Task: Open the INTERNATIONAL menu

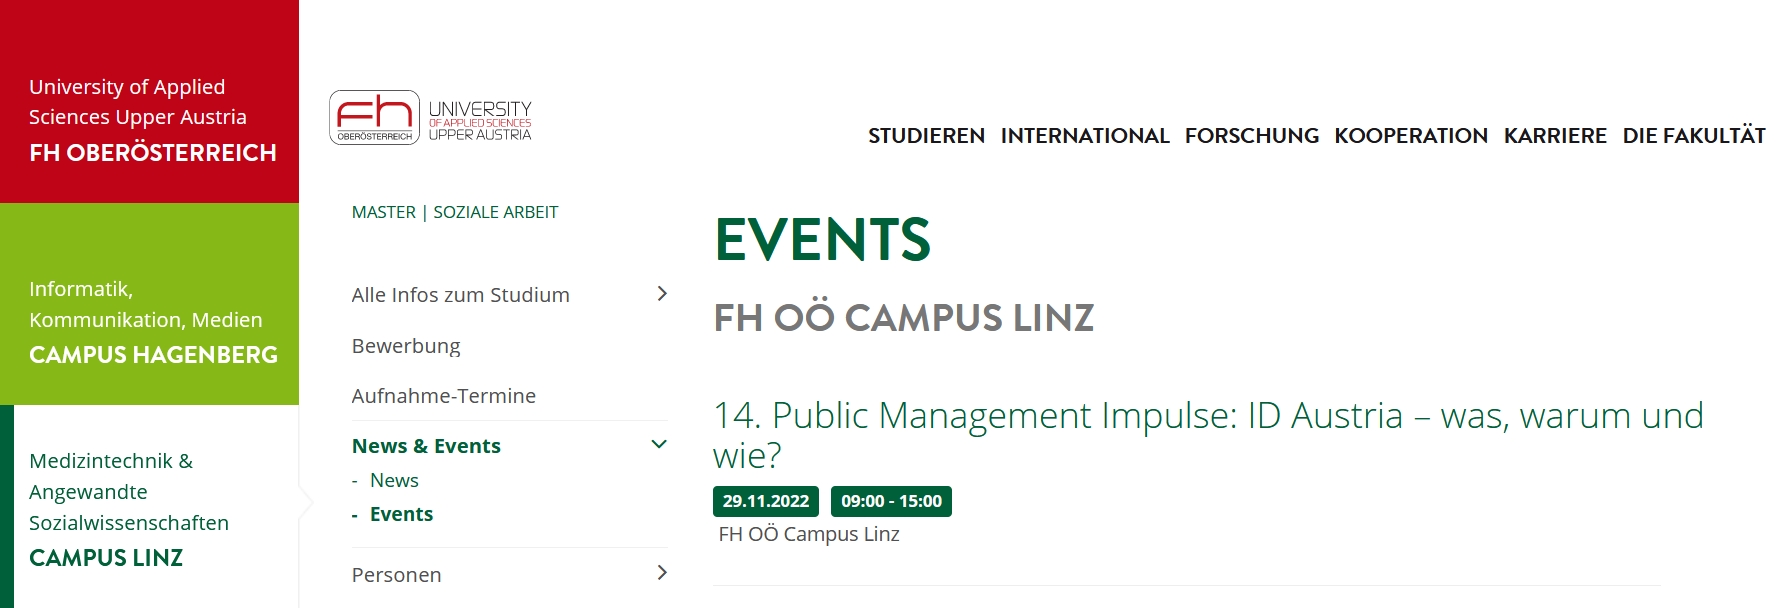Action: coord(1085,135)
